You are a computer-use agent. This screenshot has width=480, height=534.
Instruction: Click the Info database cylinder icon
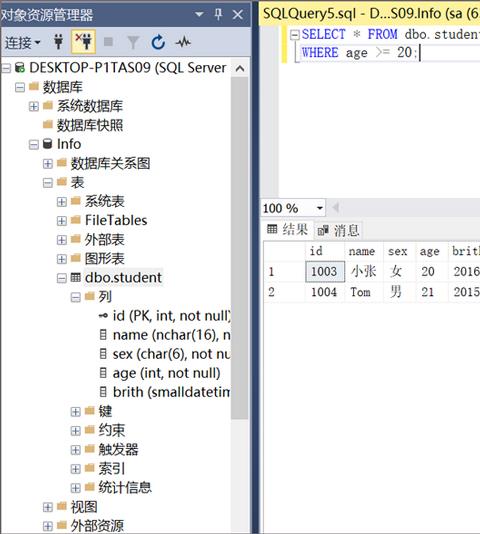click(x=47, y=144)
